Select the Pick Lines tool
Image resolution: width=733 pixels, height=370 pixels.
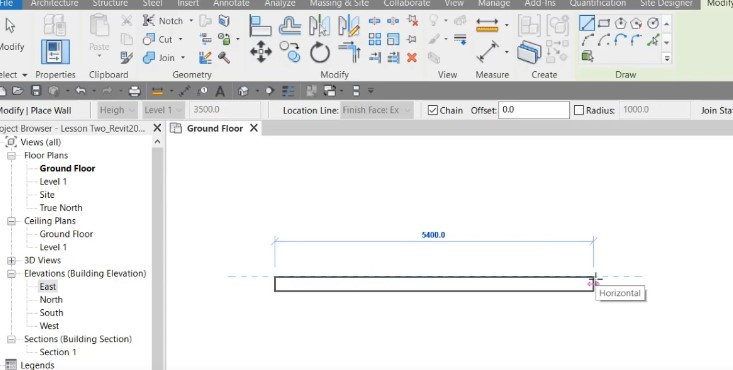click(653, 40)
